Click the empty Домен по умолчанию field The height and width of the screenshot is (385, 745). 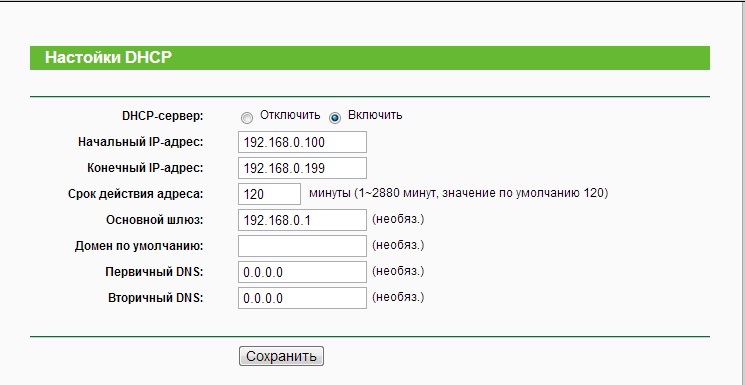302,246
